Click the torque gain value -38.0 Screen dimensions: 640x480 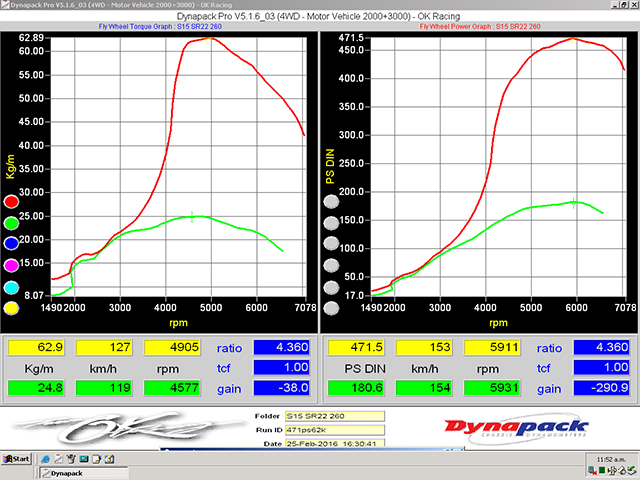pos(281,388)
